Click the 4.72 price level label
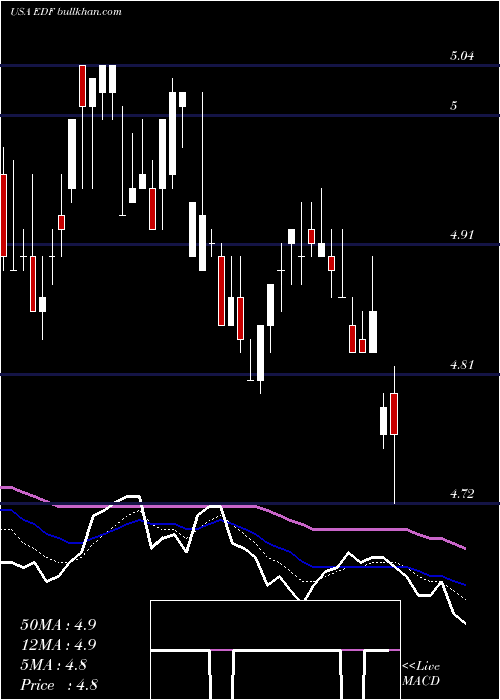Screen dimensions: 500x700 pos(462,494)
